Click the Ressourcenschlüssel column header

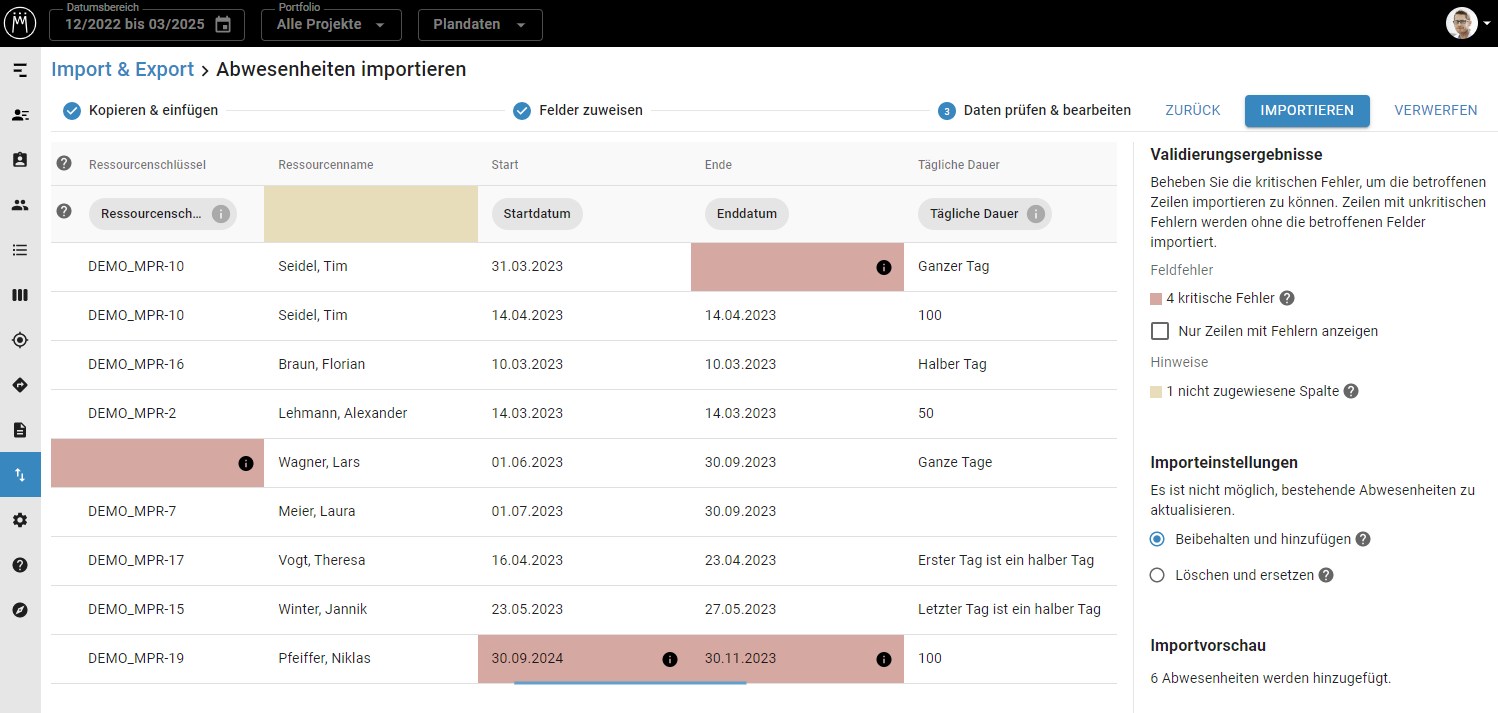(147, 165)
